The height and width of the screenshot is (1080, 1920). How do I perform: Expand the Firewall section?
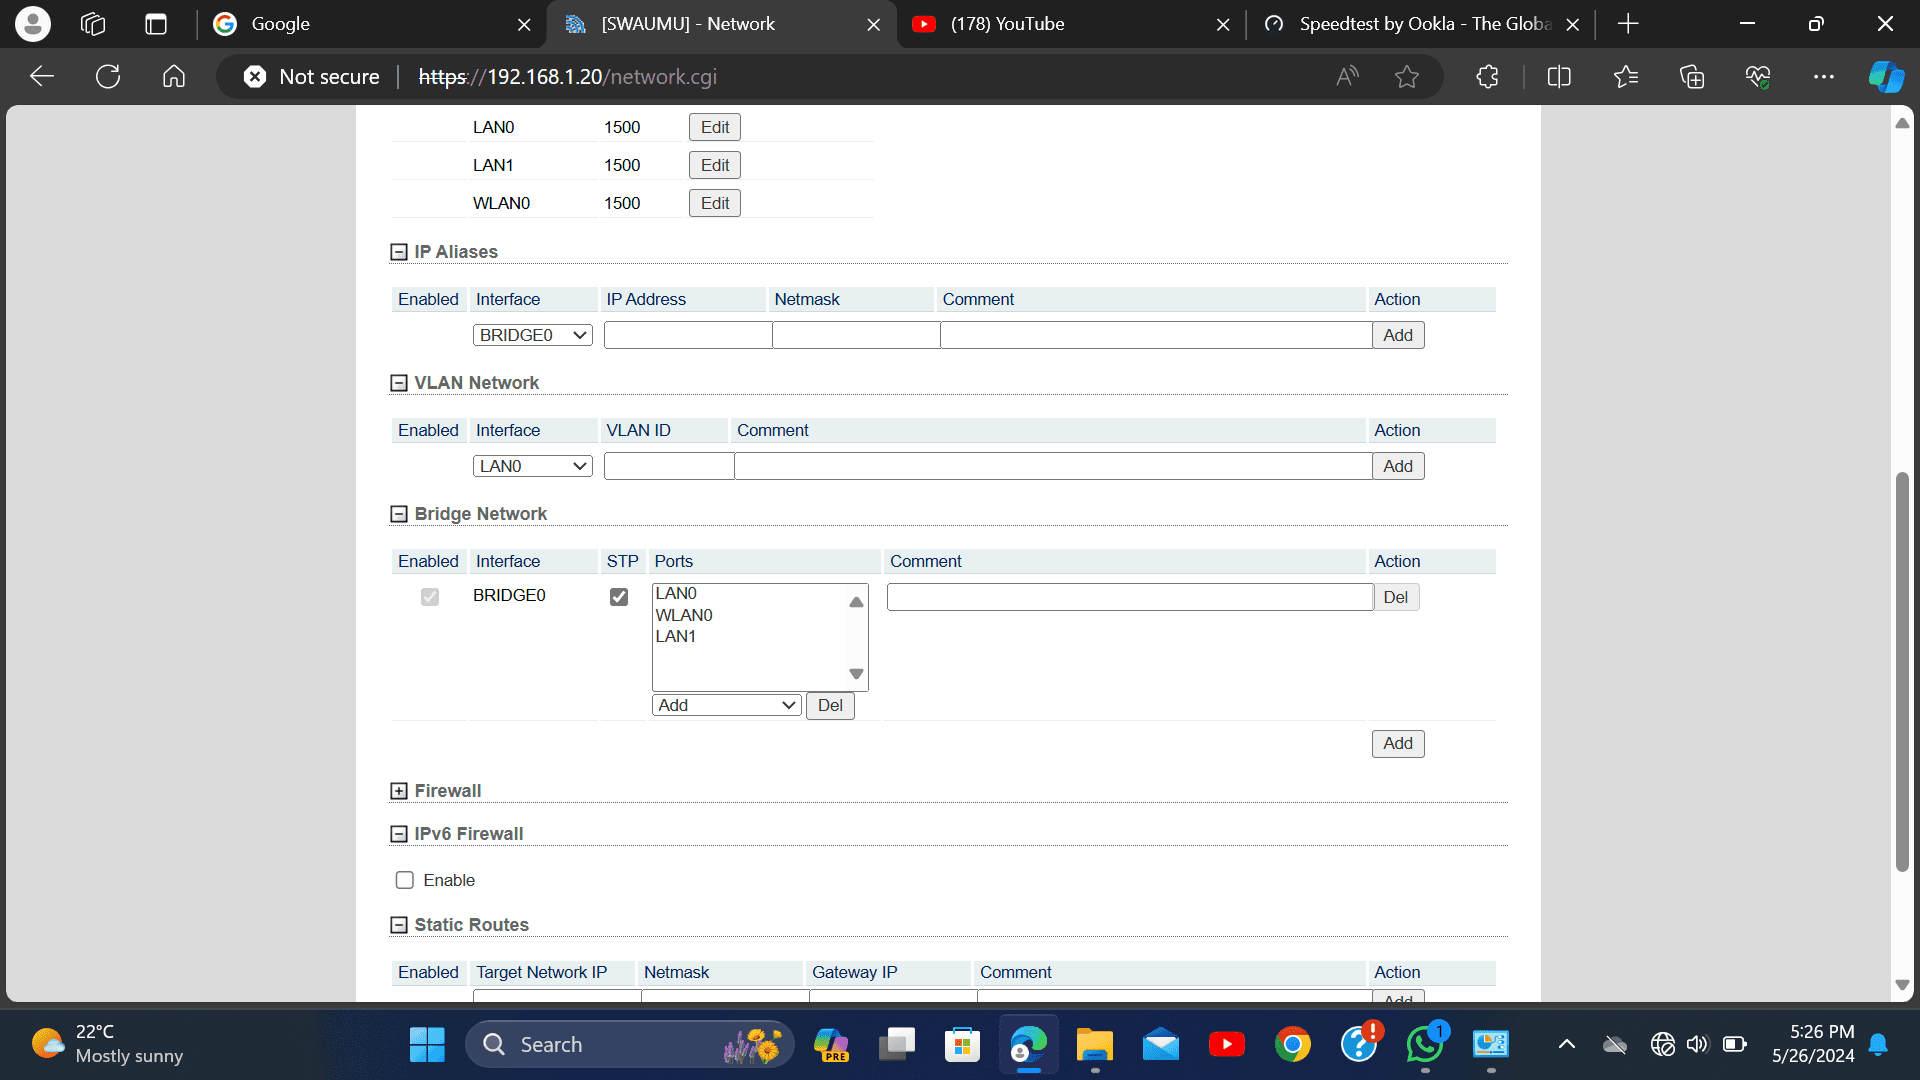click(399, 791)
